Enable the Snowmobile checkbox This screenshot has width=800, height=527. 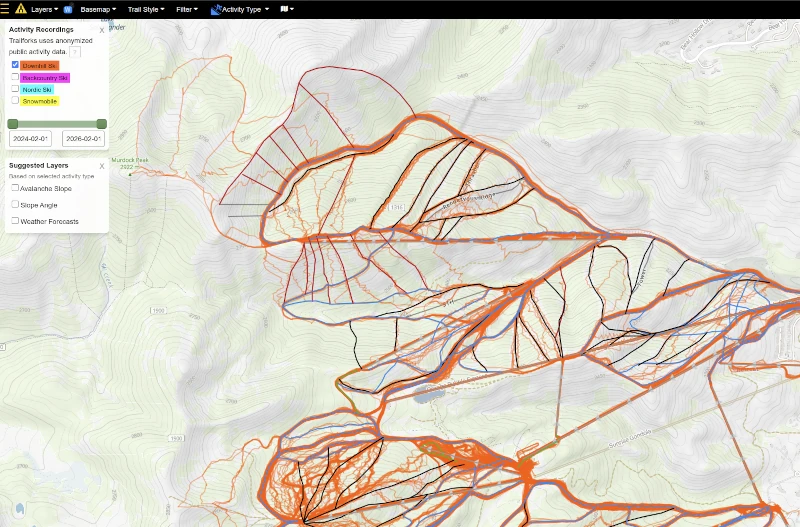(x=15, y=101)
